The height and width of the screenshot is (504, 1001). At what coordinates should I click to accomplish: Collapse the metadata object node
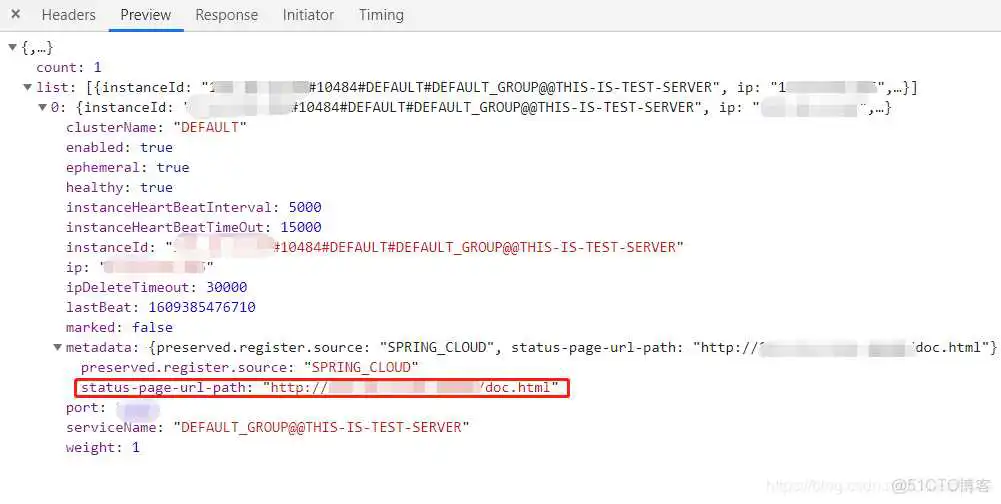57,348
